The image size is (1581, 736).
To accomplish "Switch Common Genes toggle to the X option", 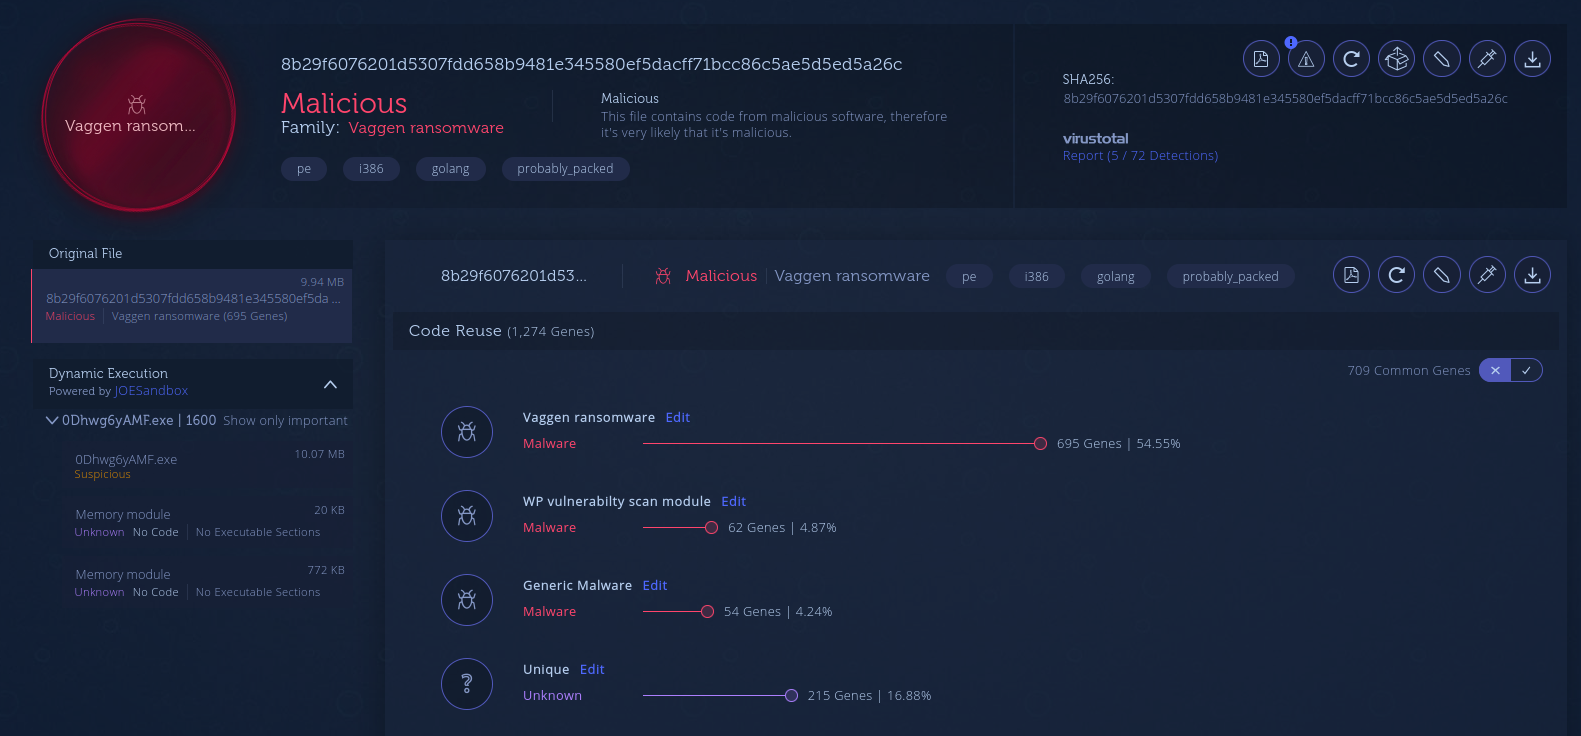I will [1495, 371].
